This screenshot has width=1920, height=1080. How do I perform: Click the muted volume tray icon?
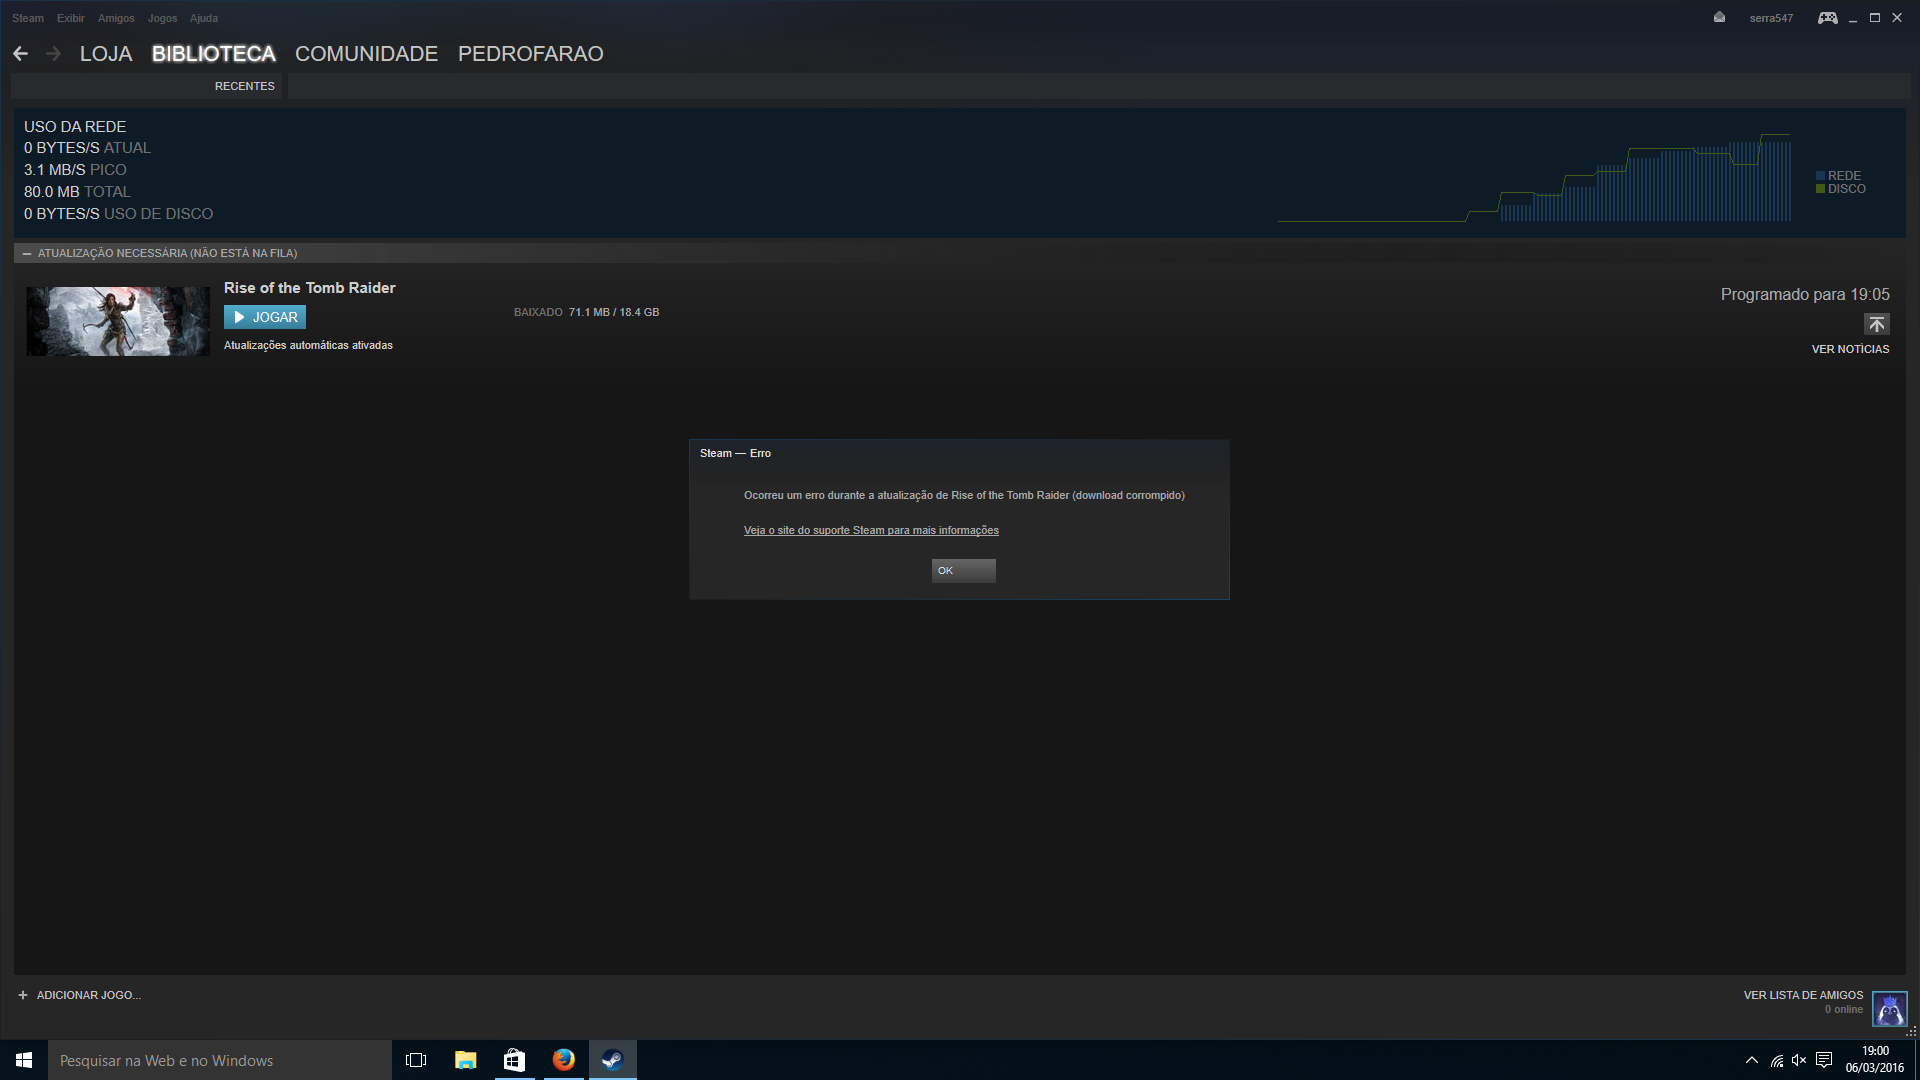pyautogui.click(x=1799, y=1060)
